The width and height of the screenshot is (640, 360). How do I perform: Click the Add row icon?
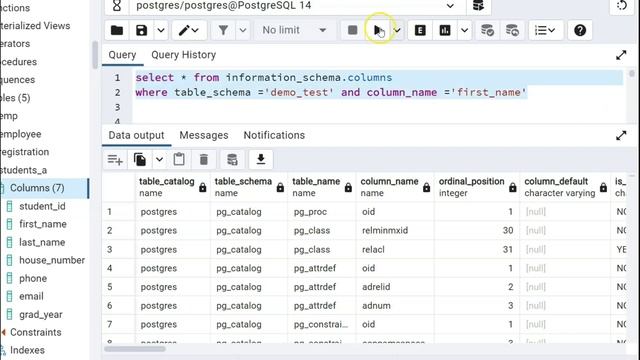[115, 160]
